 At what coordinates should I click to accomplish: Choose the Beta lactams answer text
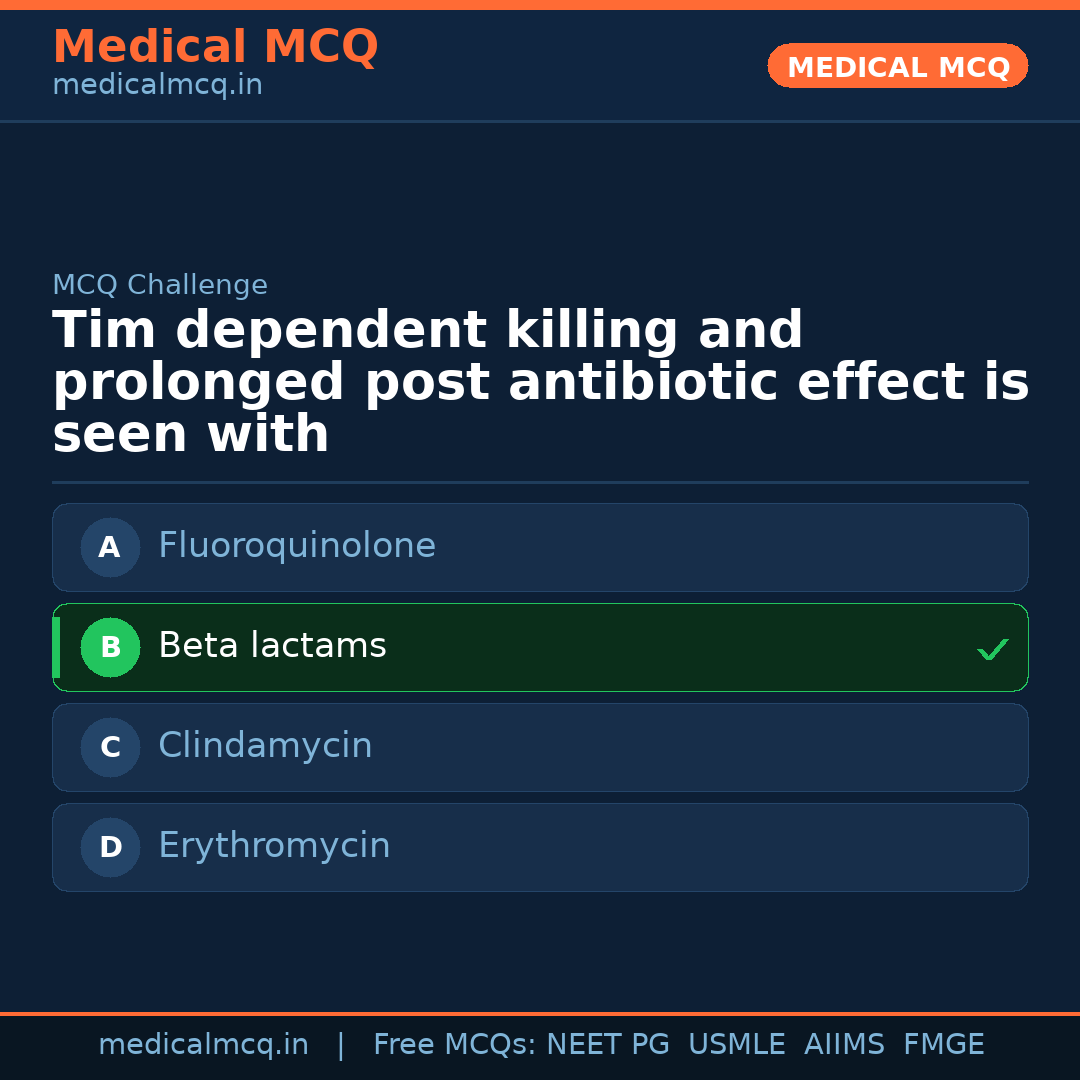tap(272, 646)
